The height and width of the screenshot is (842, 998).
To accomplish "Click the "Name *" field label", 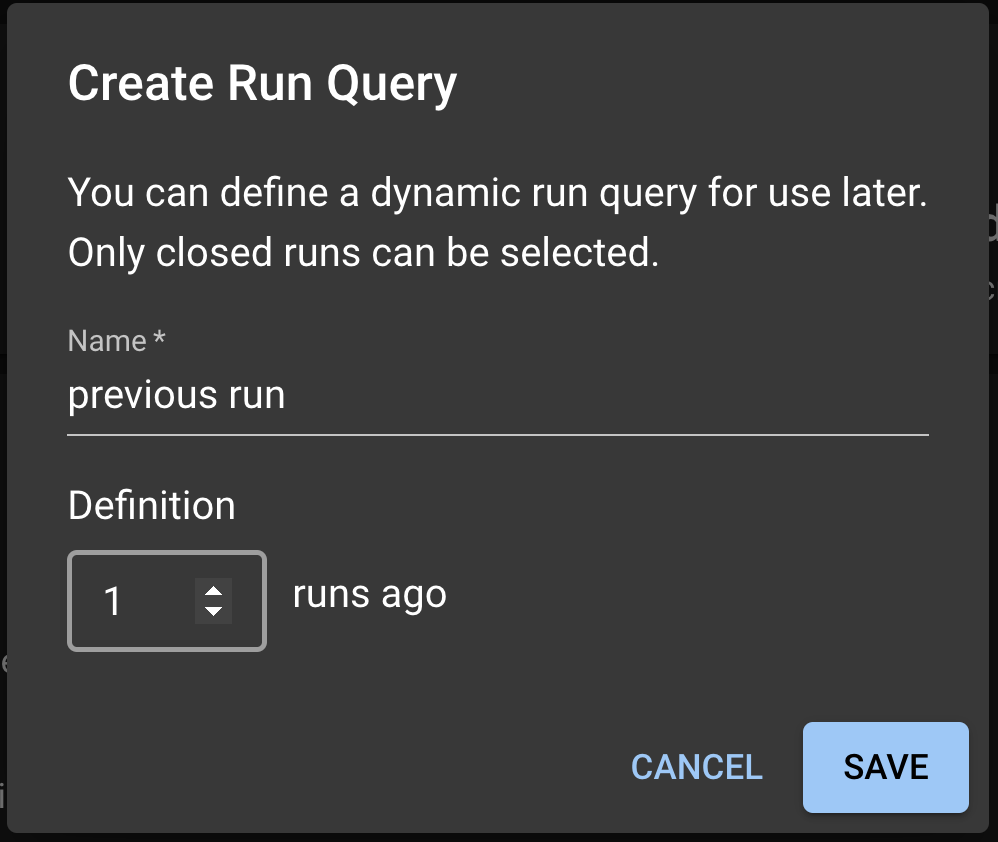I will (107, 341).
